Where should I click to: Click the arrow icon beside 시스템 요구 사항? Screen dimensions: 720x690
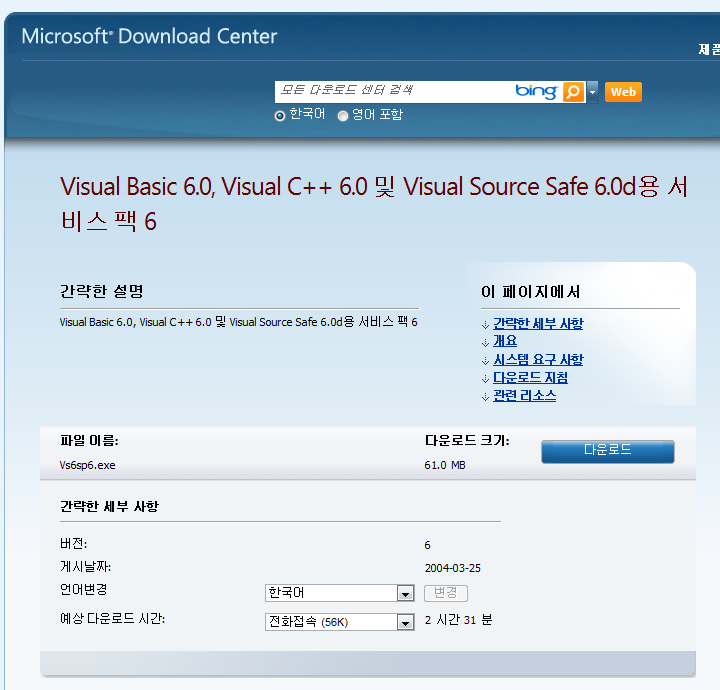485,361
